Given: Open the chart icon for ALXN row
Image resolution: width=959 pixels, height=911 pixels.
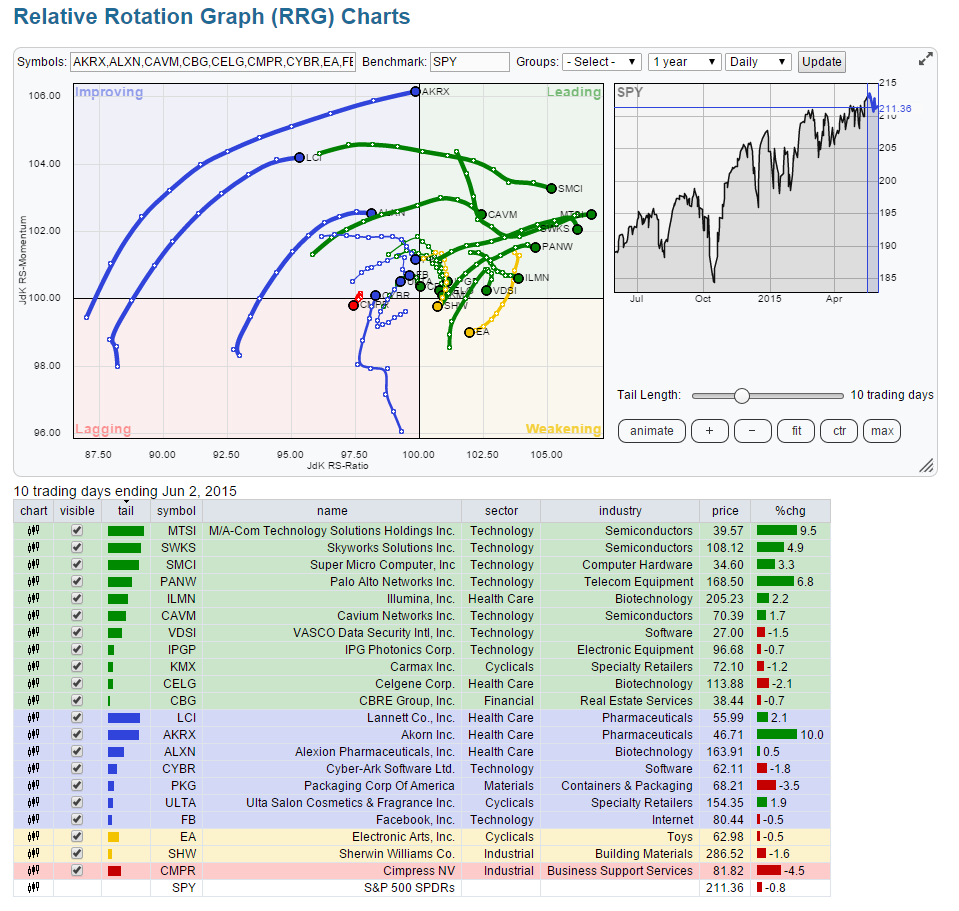Looking at the screenshot, I should pos(34,751).
